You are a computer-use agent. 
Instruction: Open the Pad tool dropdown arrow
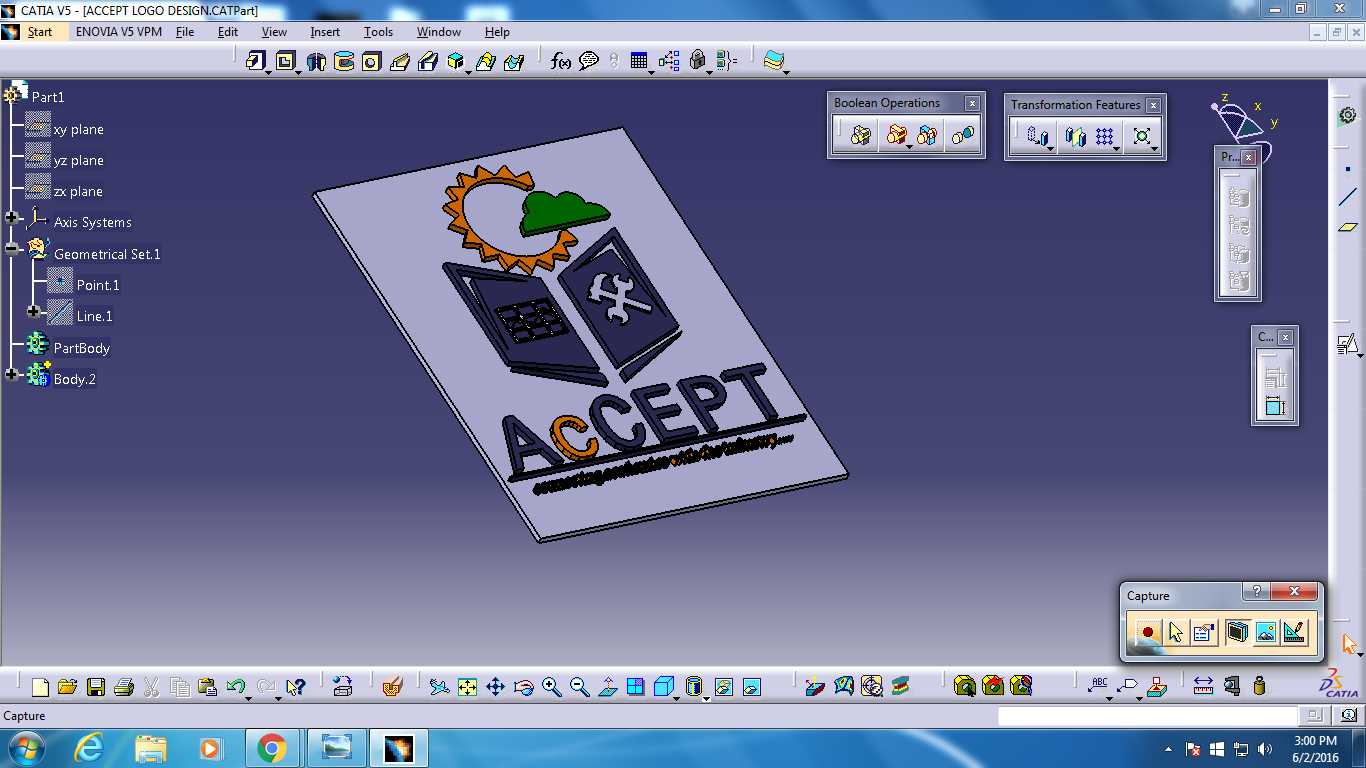[x=269, y=71]
